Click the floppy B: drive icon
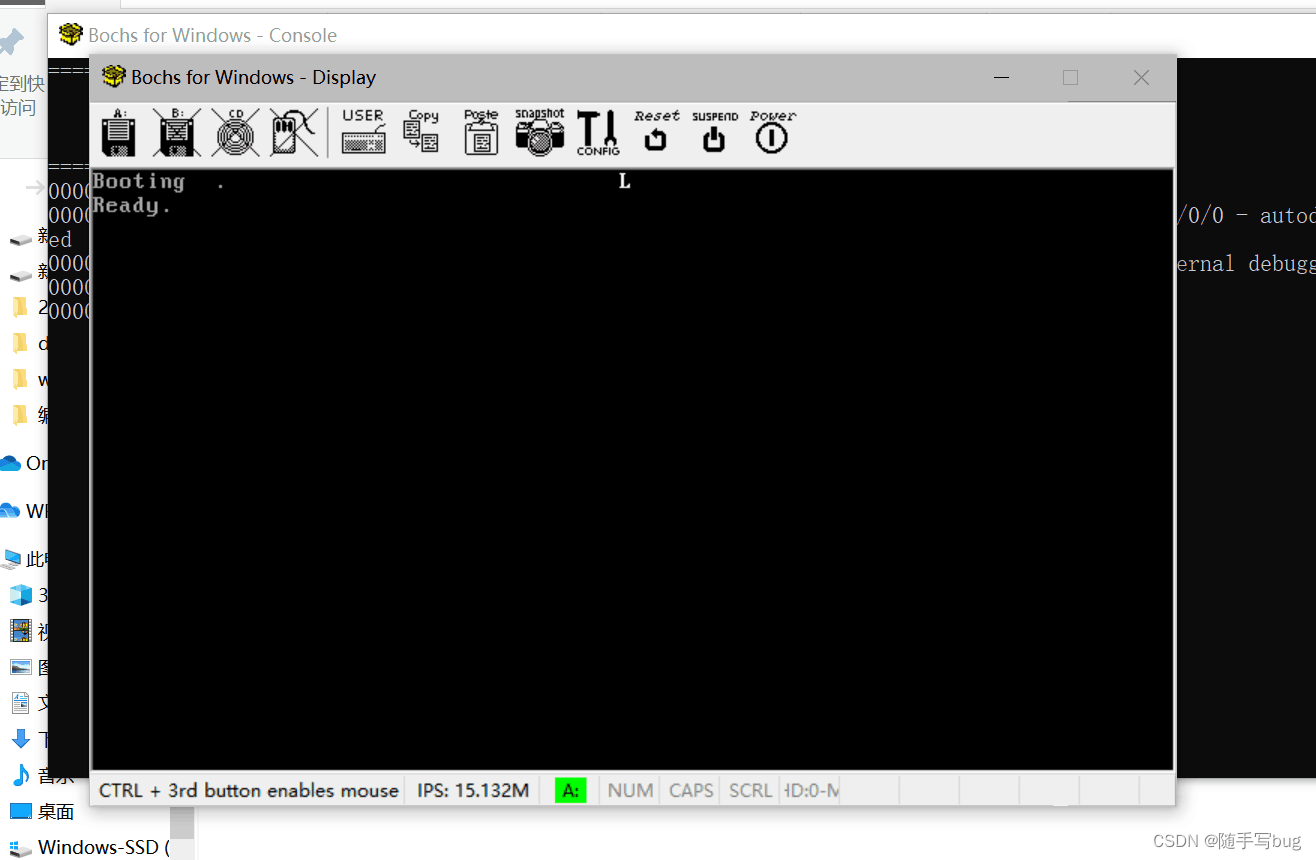Screen dimensions: 1316x860 tap(177, 132)
